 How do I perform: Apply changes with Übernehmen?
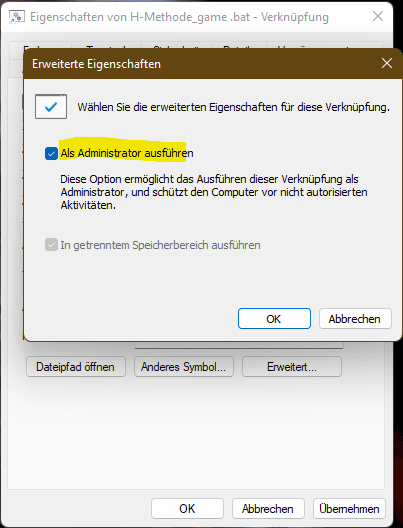[349, 508]
